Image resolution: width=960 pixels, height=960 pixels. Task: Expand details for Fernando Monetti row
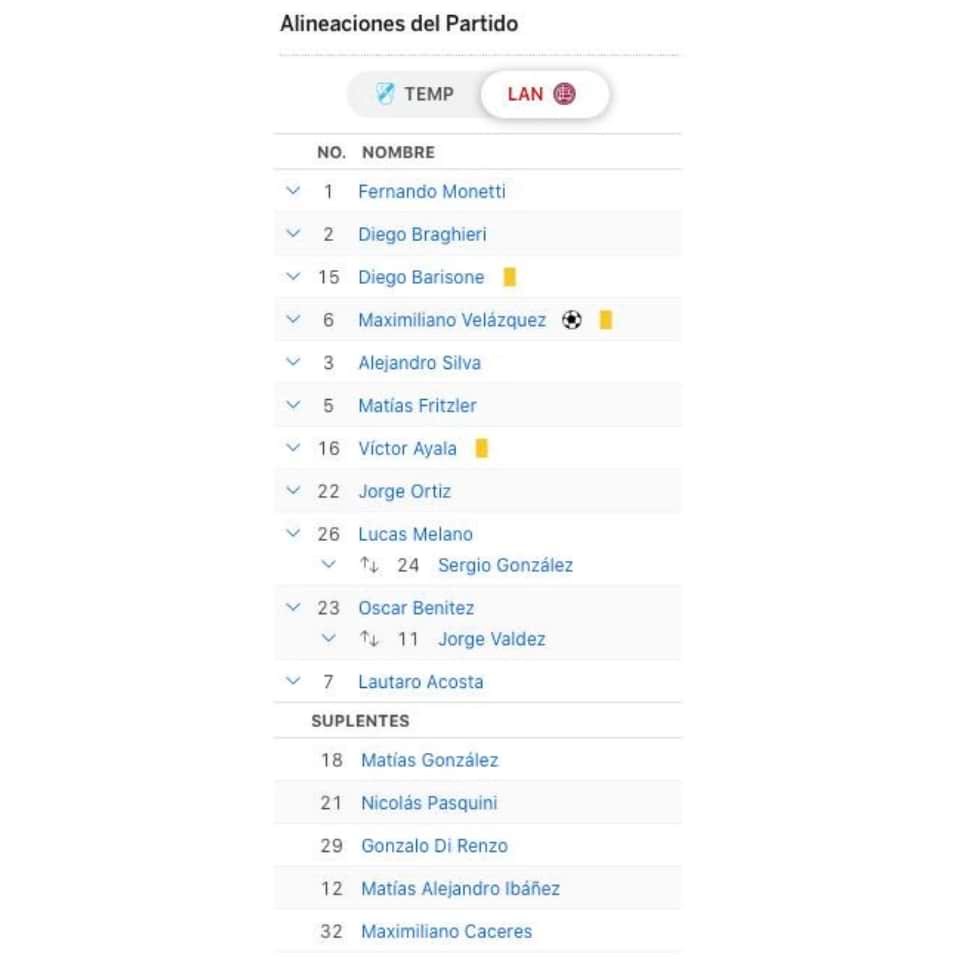293,190
